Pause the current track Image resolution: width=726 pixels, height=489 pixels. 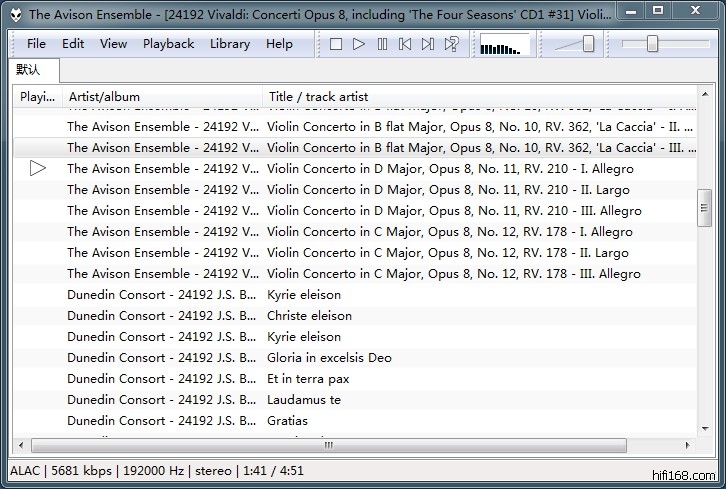tap(382, 44)
